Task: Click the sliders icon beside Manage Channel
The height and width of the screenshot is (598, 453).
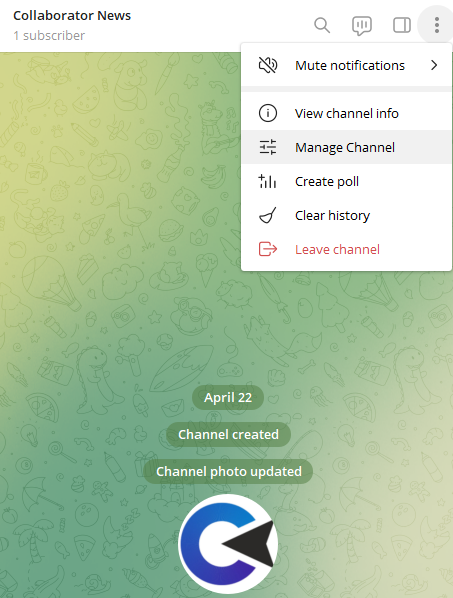Action: click(268, 147)
